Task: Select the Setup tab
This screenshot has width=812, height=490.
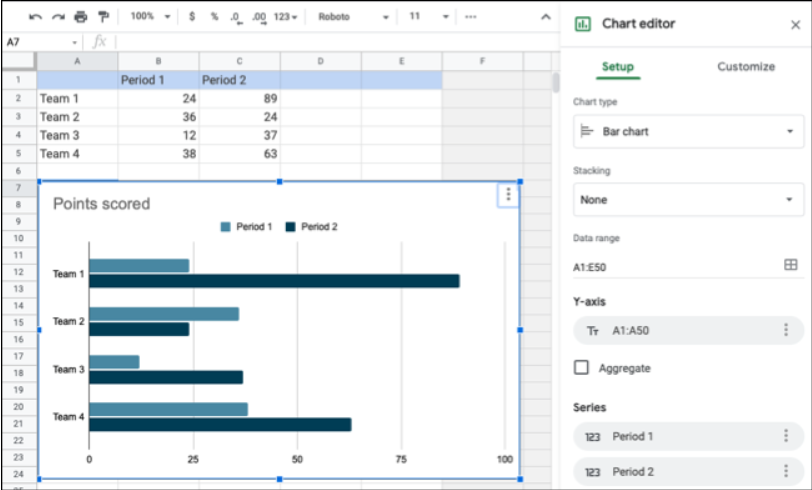Action: (617, 67)
